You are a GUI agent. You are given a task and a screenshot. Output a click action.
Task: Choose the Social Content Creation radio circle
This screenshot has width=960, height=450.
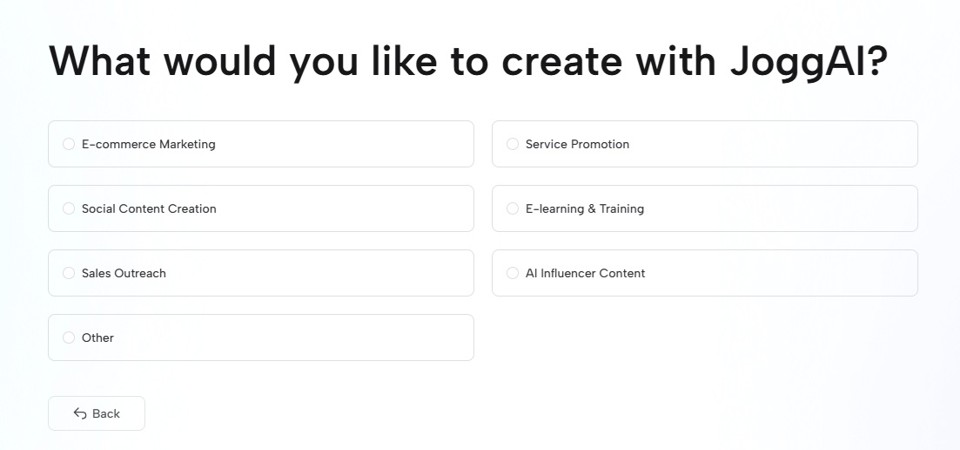[x=69, y=209]
